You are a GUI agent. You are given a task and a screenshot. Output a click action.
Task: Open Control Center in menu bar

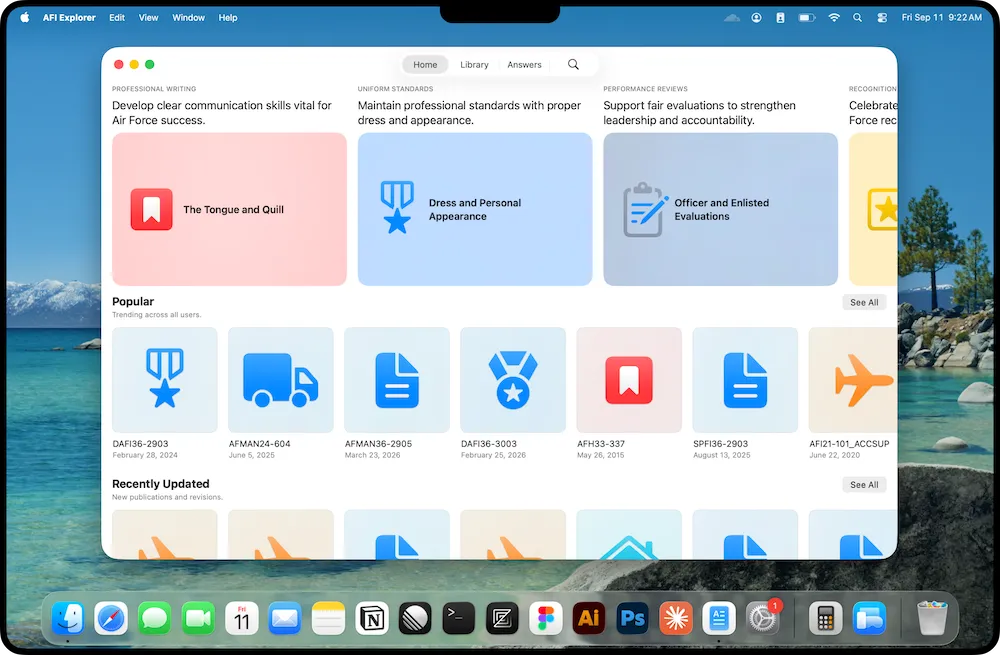pyautogui.click(x=882, y=18)
